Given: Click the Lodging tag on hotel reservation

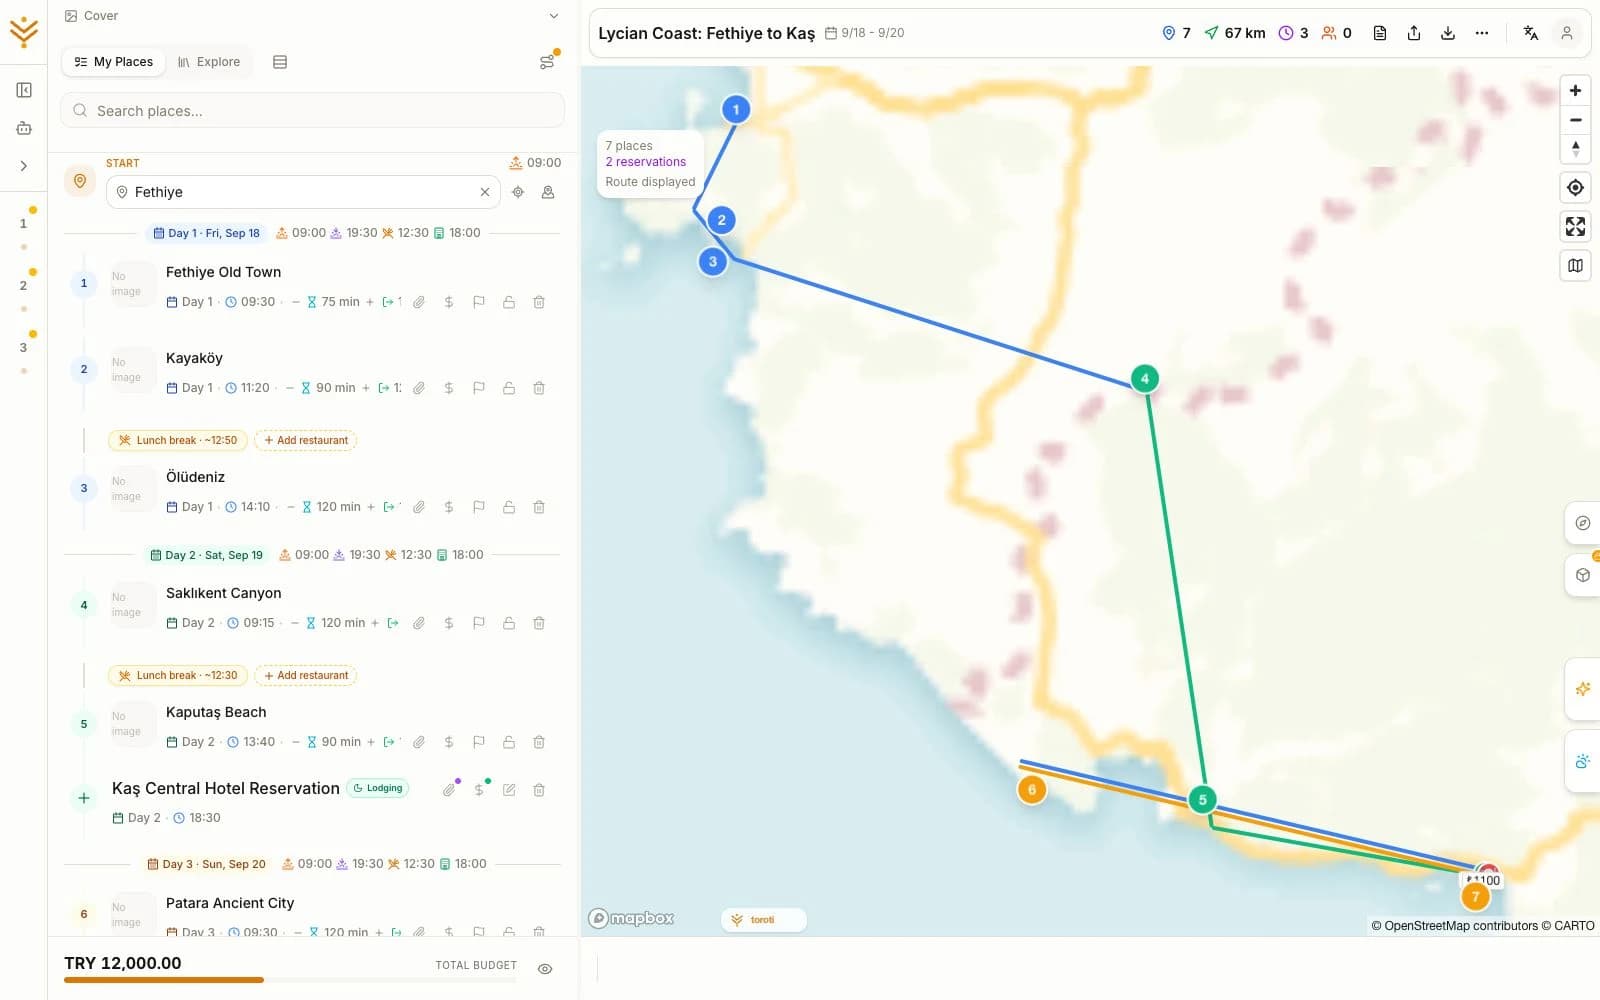Looking at the screenshot, I should click(x=378, y=788).
